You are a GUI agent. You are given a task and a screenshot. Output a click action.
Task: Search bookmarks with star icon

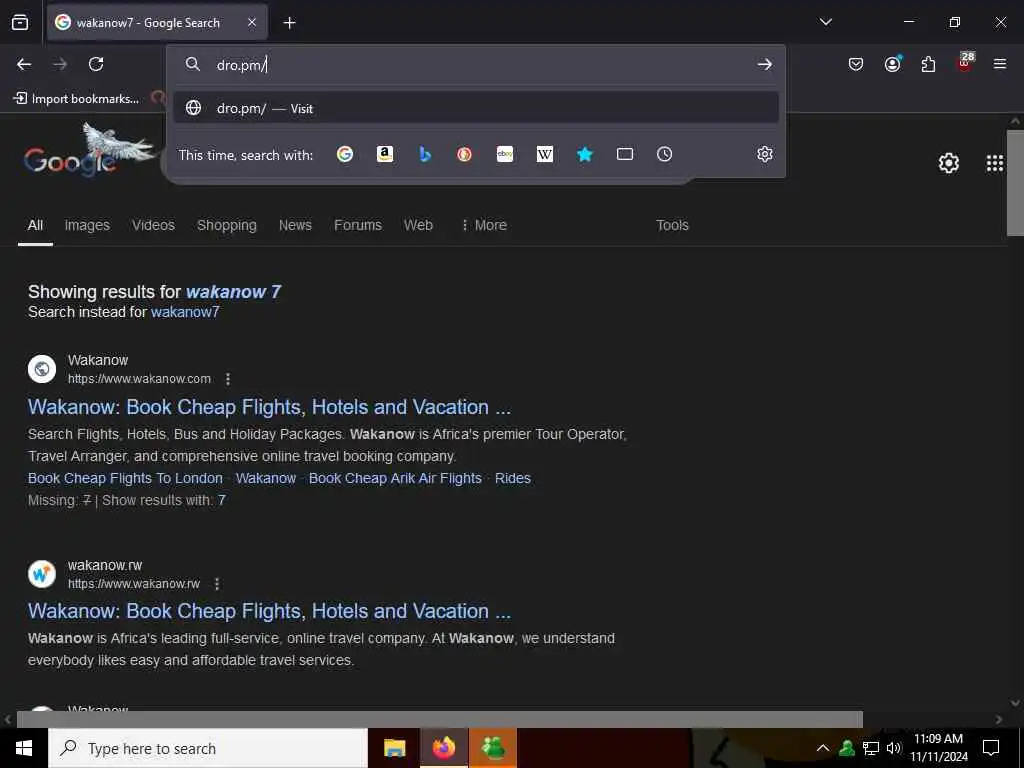click(584, 154)
